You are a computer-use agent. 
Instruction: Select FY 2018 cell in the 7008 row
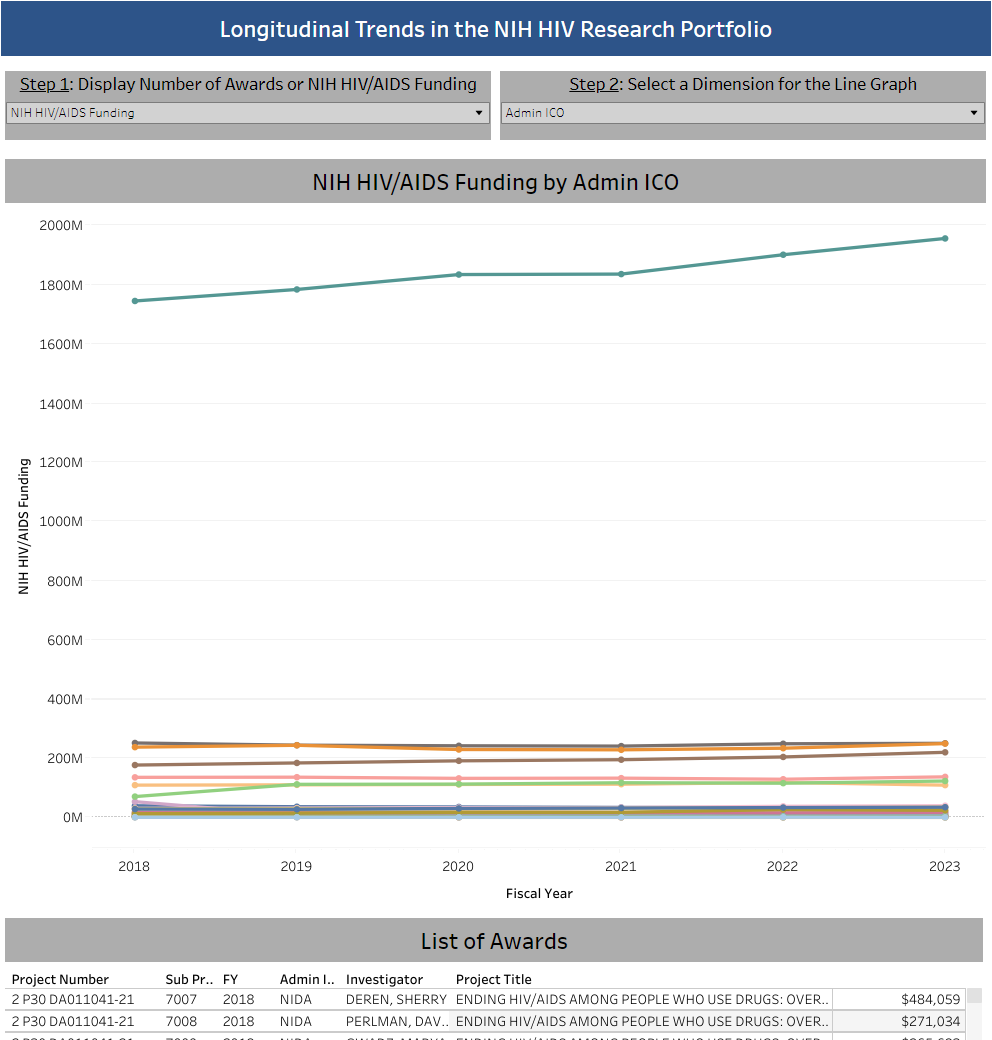[x=238, y=1021]
